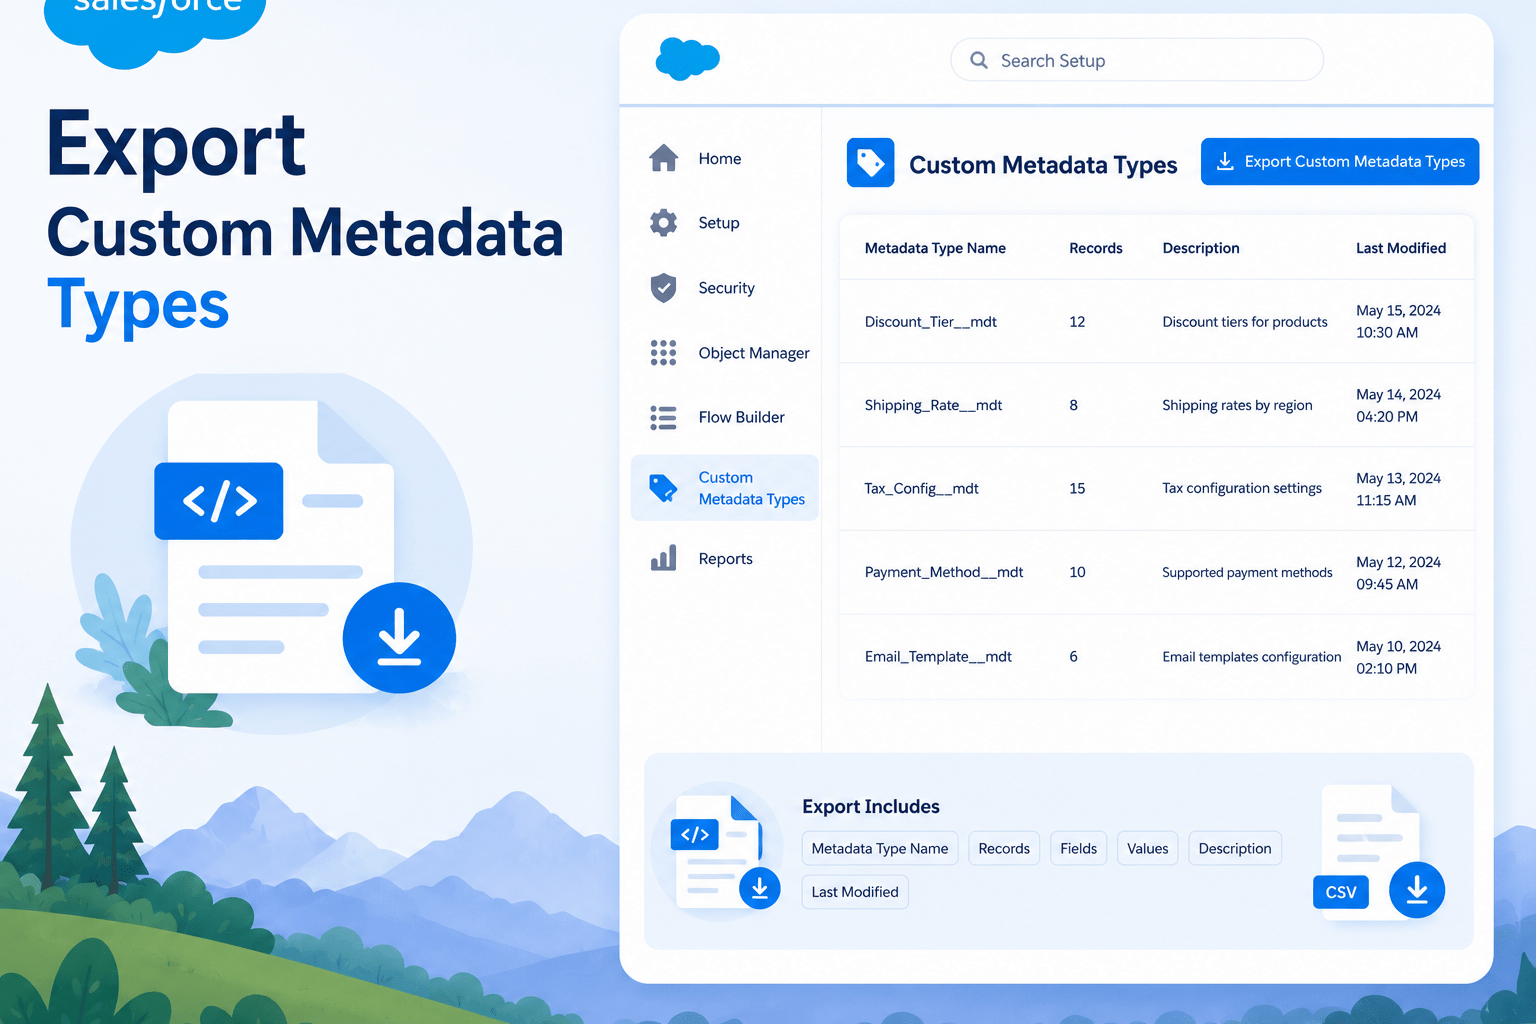Image resolution: width=1536 pixels, height=1024 pixels.
Task: Click the Values export chip
Action: point(1147,848)
